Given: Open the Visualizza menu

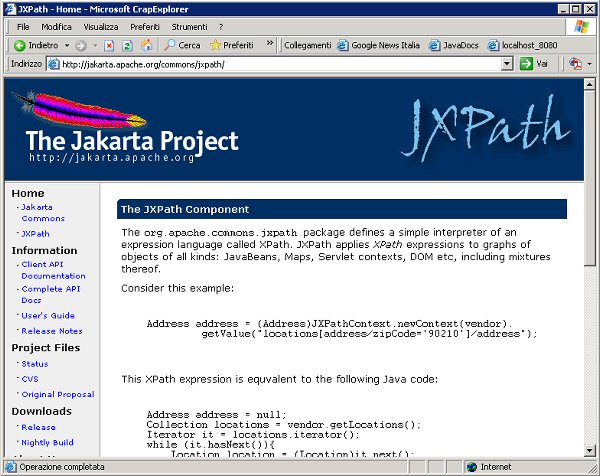Looking at the screenshot, I should (101, 27).
